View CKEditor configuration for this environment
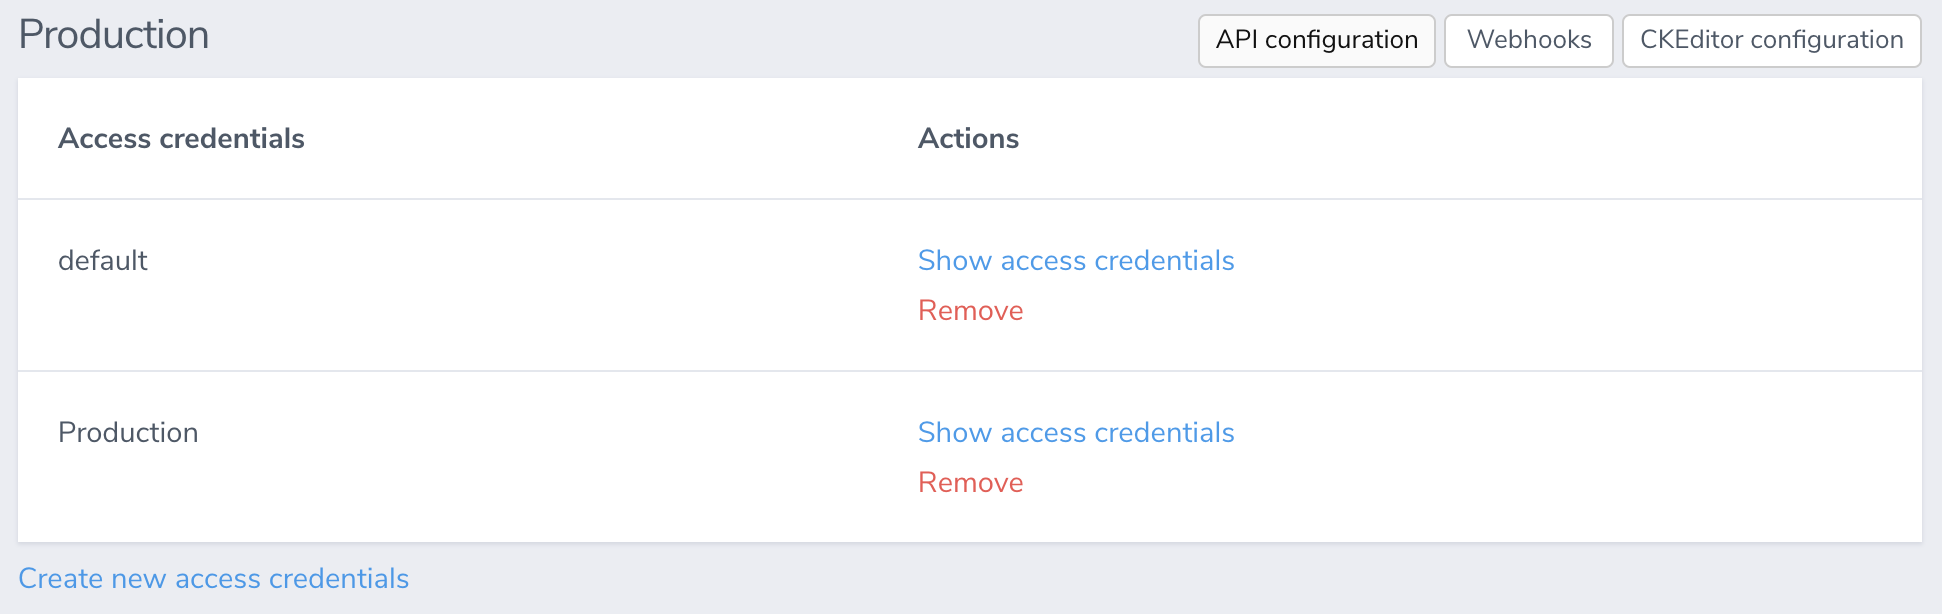 pyautogui.click(x=1771, y=41)
